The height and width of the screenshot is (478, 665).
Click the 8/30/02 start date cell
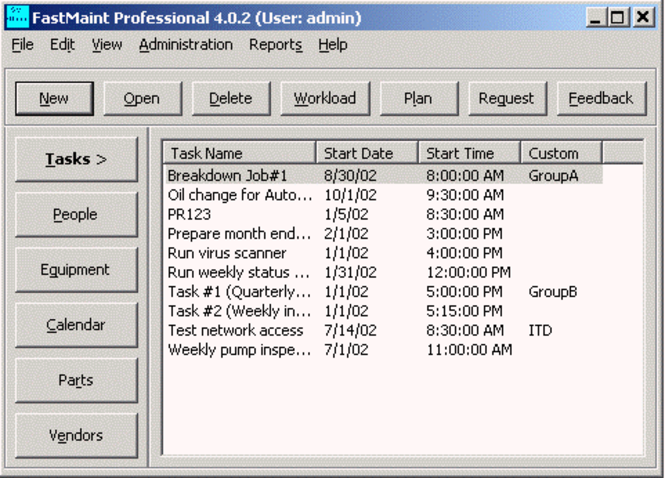350,176
